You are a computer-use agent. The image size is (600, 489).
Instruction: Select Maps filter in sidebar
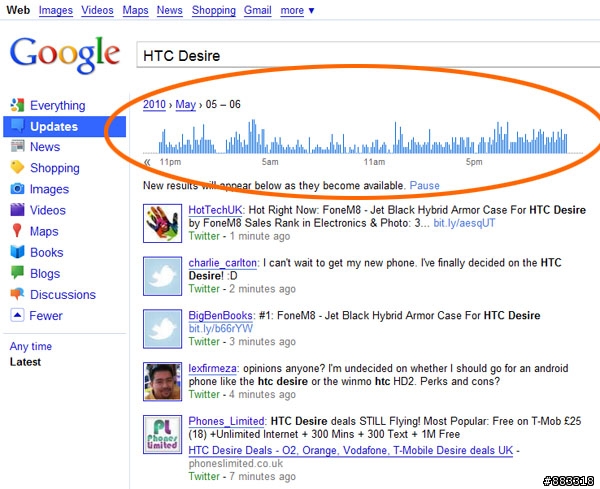coord(44,231)
